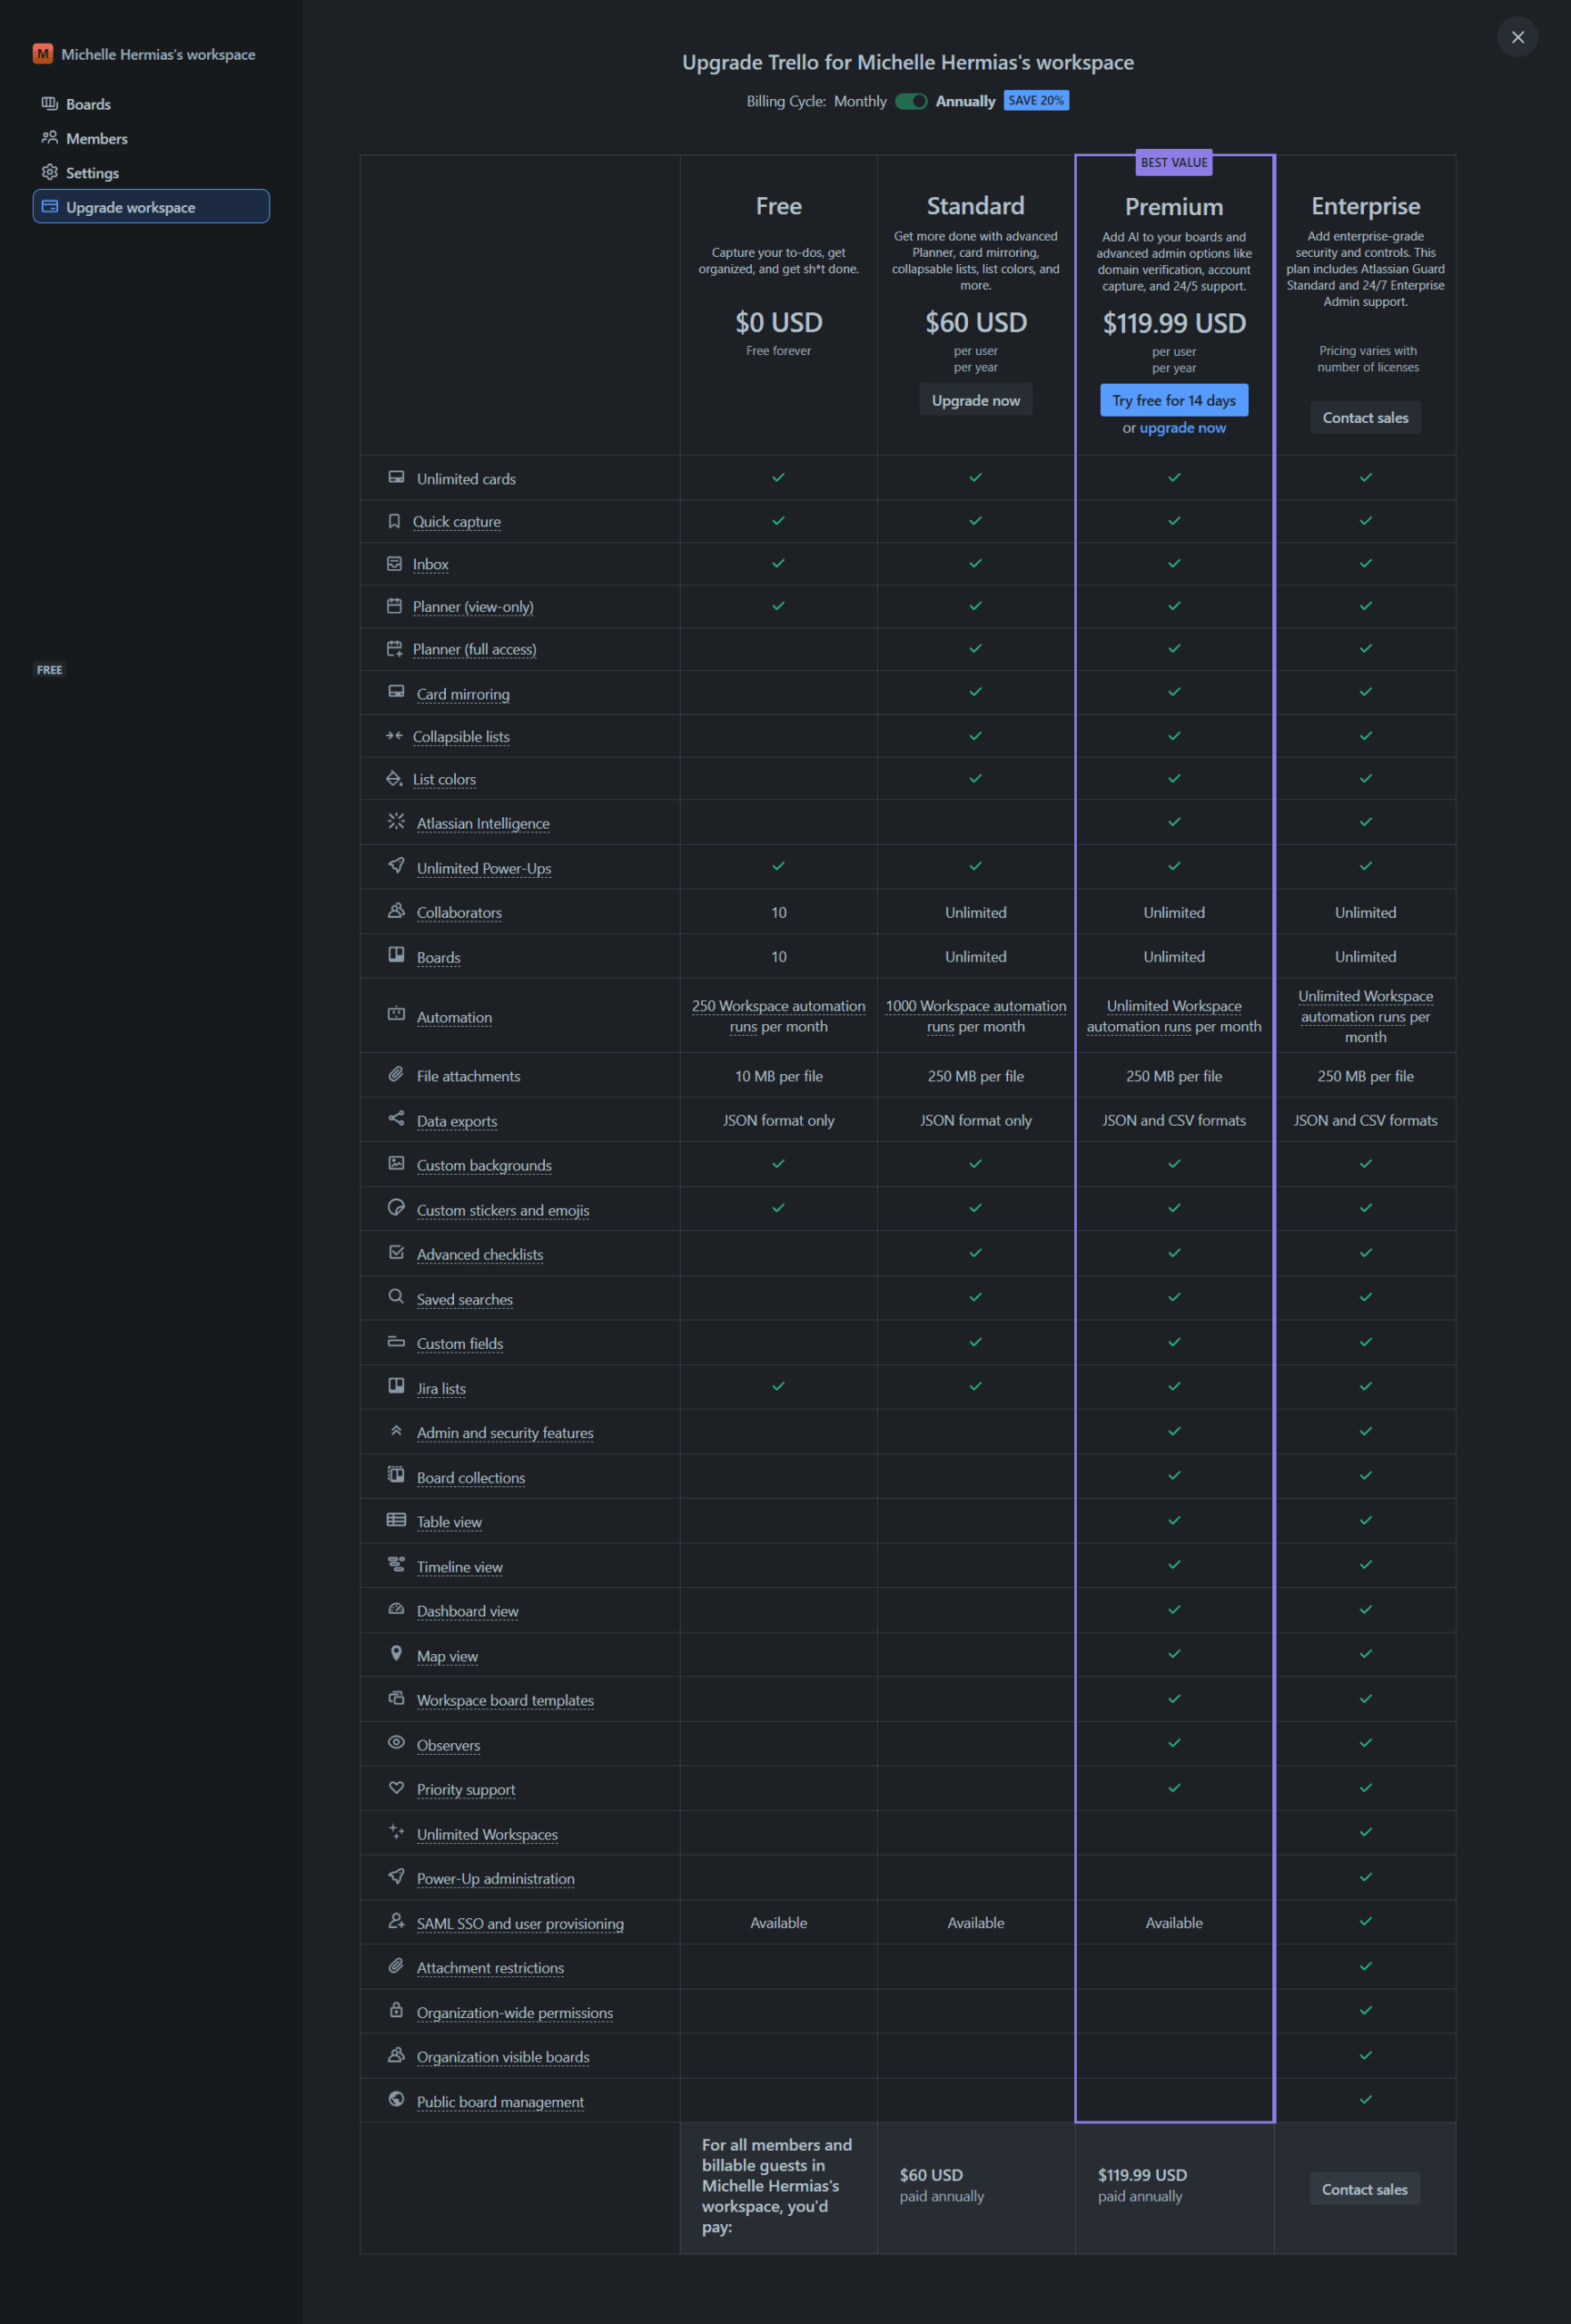Click the Atlassian Intelligence sparkle icon
This screenshot has height=2324, width=1571.
tap(396, 821)
